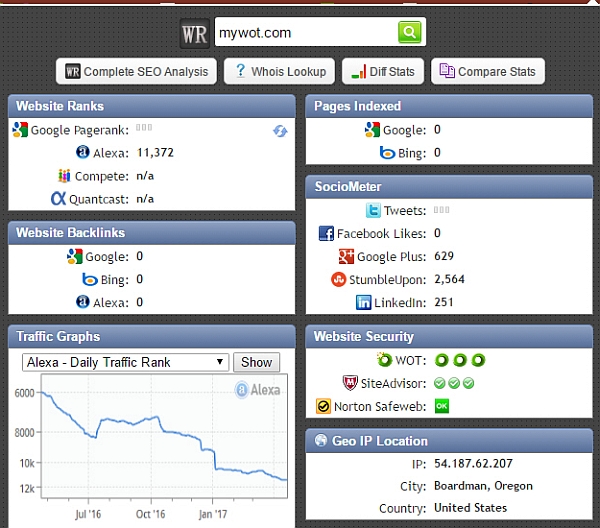
Task: Click the Show button for traffic graph
Action: 256,362
